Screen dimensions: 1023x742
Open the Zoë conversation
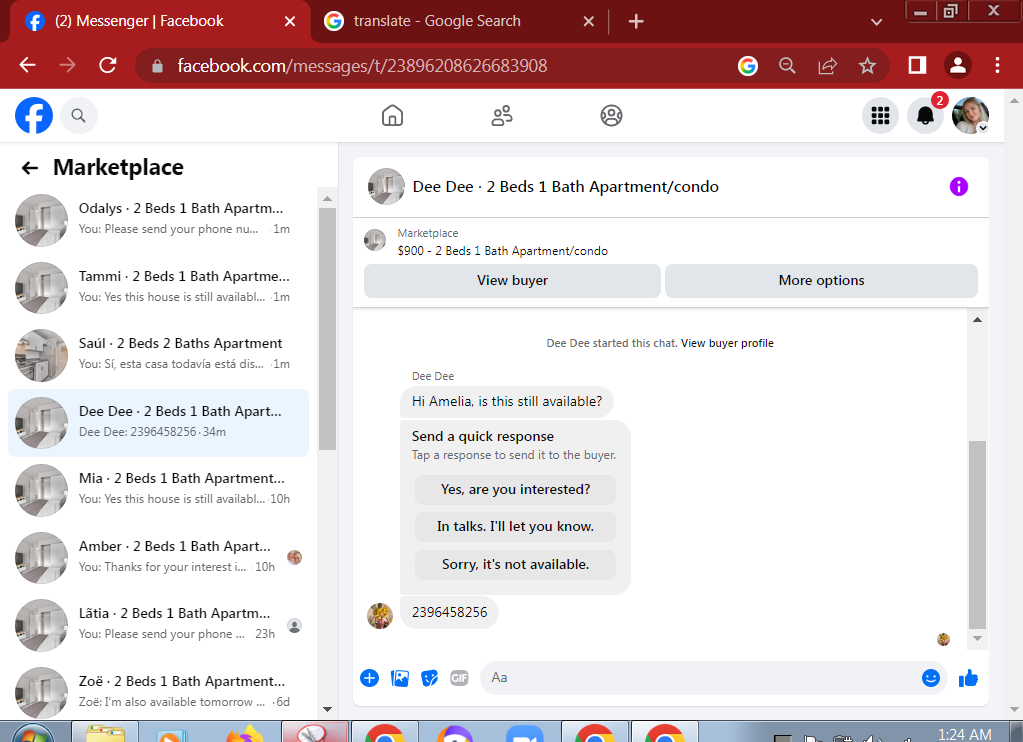tap(159, 692)
